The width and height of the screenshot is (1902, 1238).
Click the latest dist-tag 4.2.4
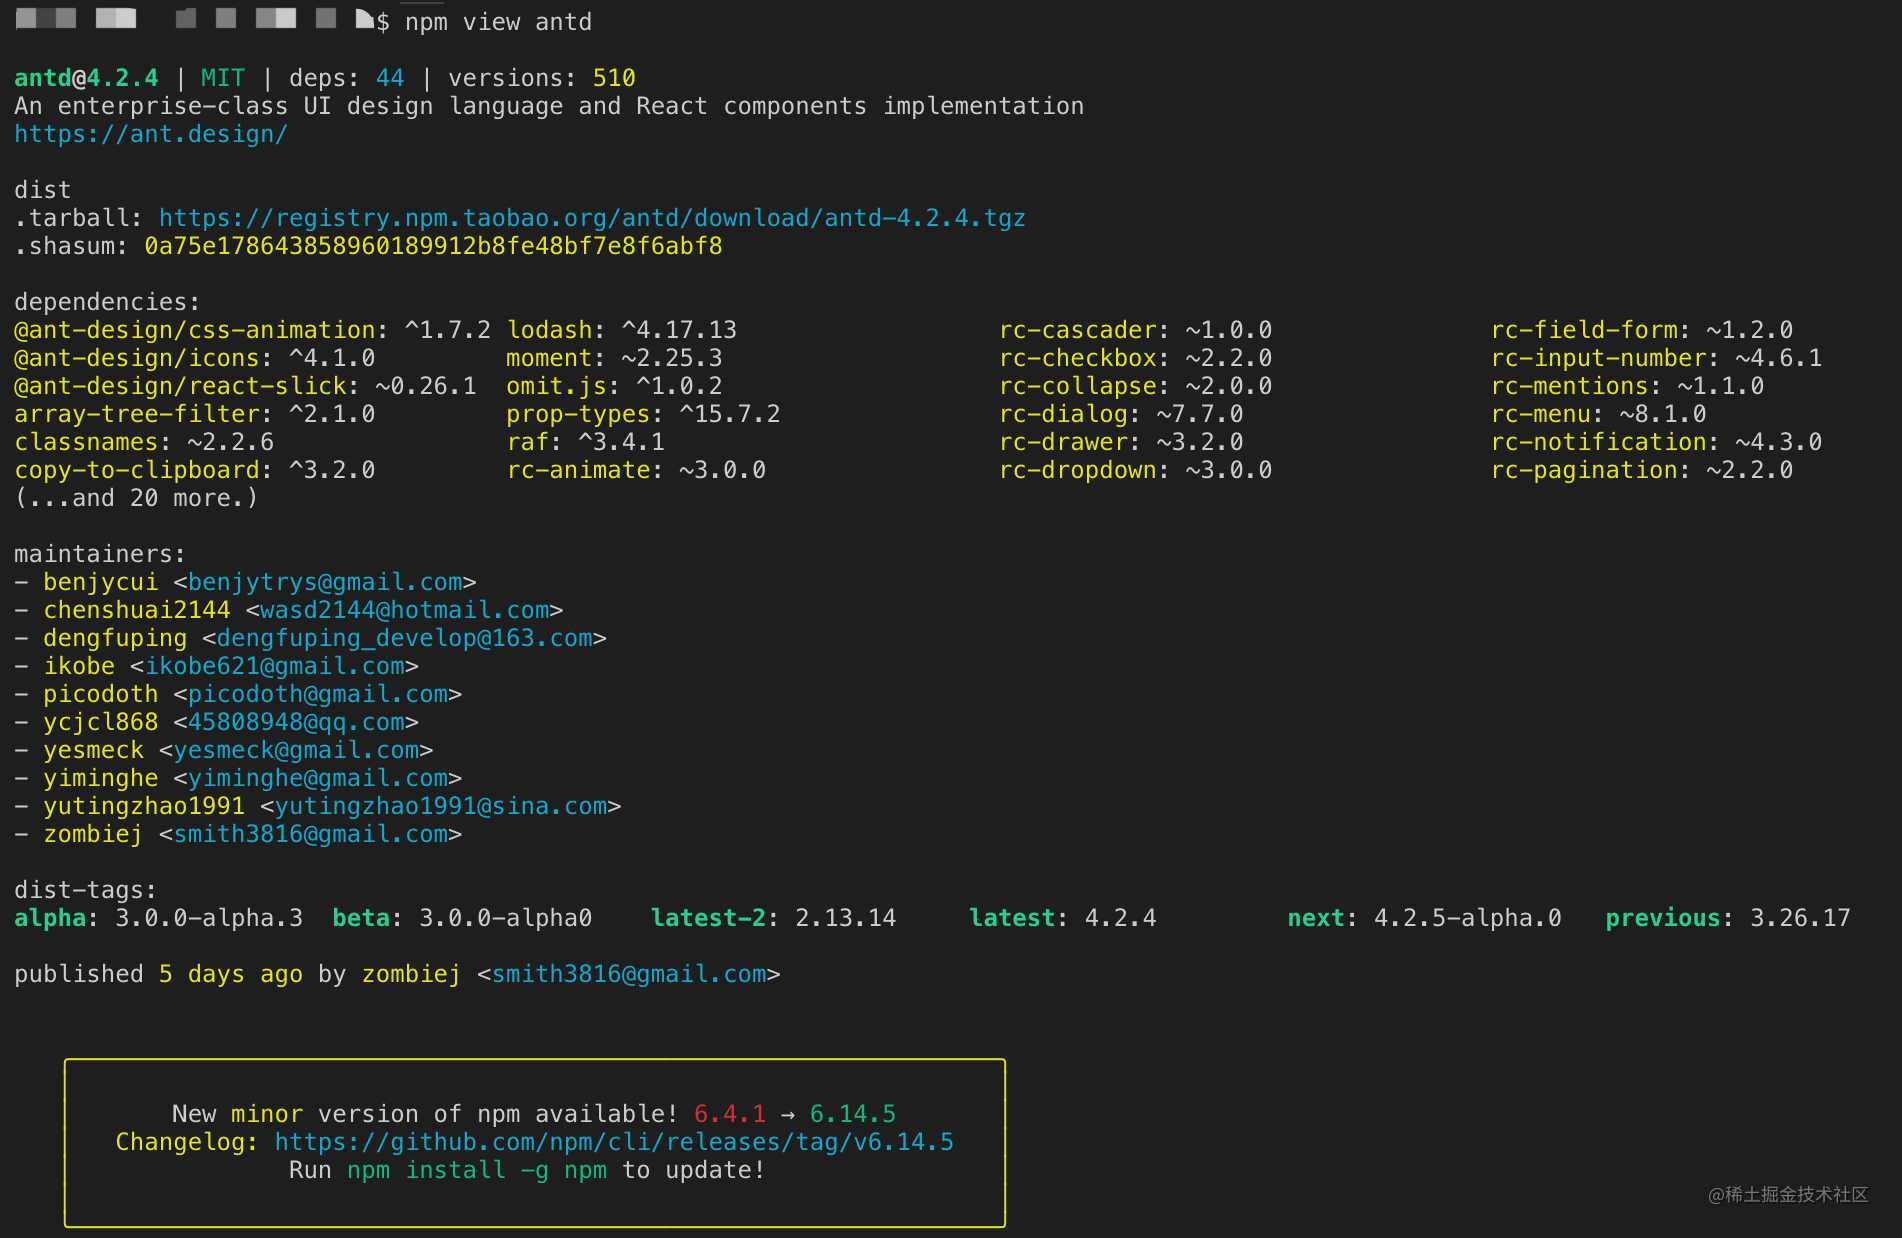point(1062,918)
